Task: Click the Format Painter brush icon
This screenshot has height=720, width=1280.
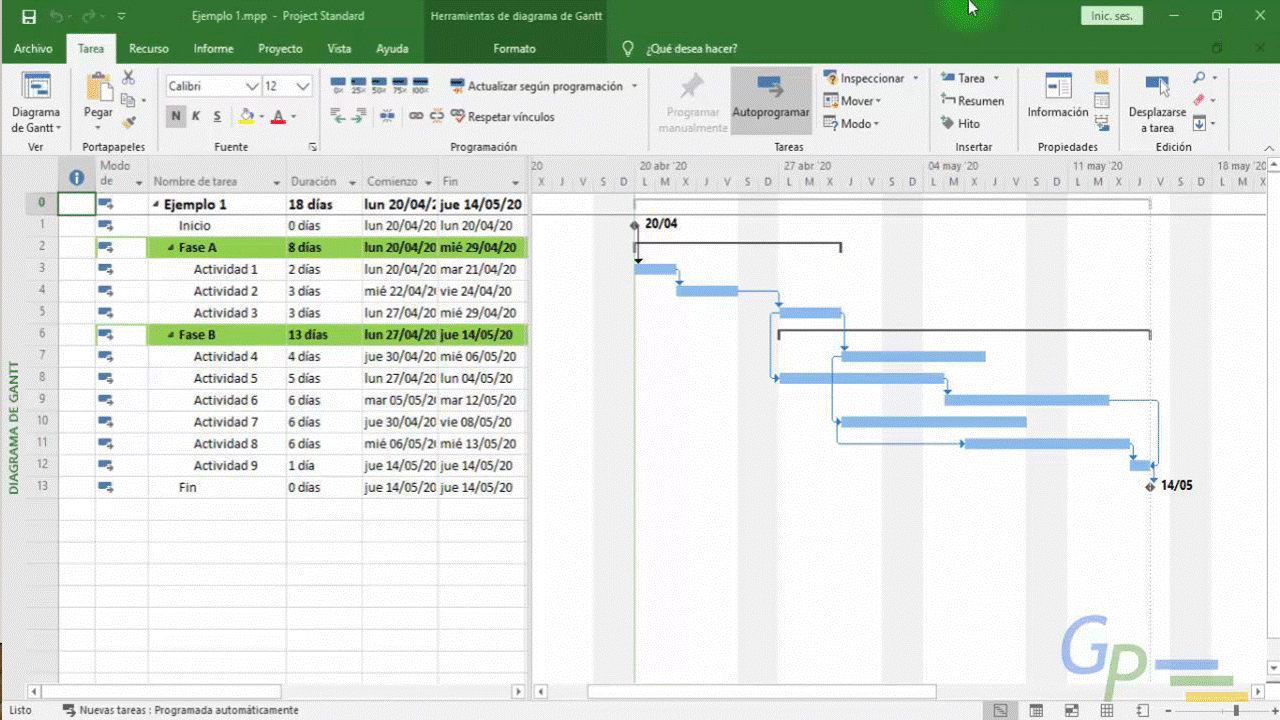Action: coord(128,123)
